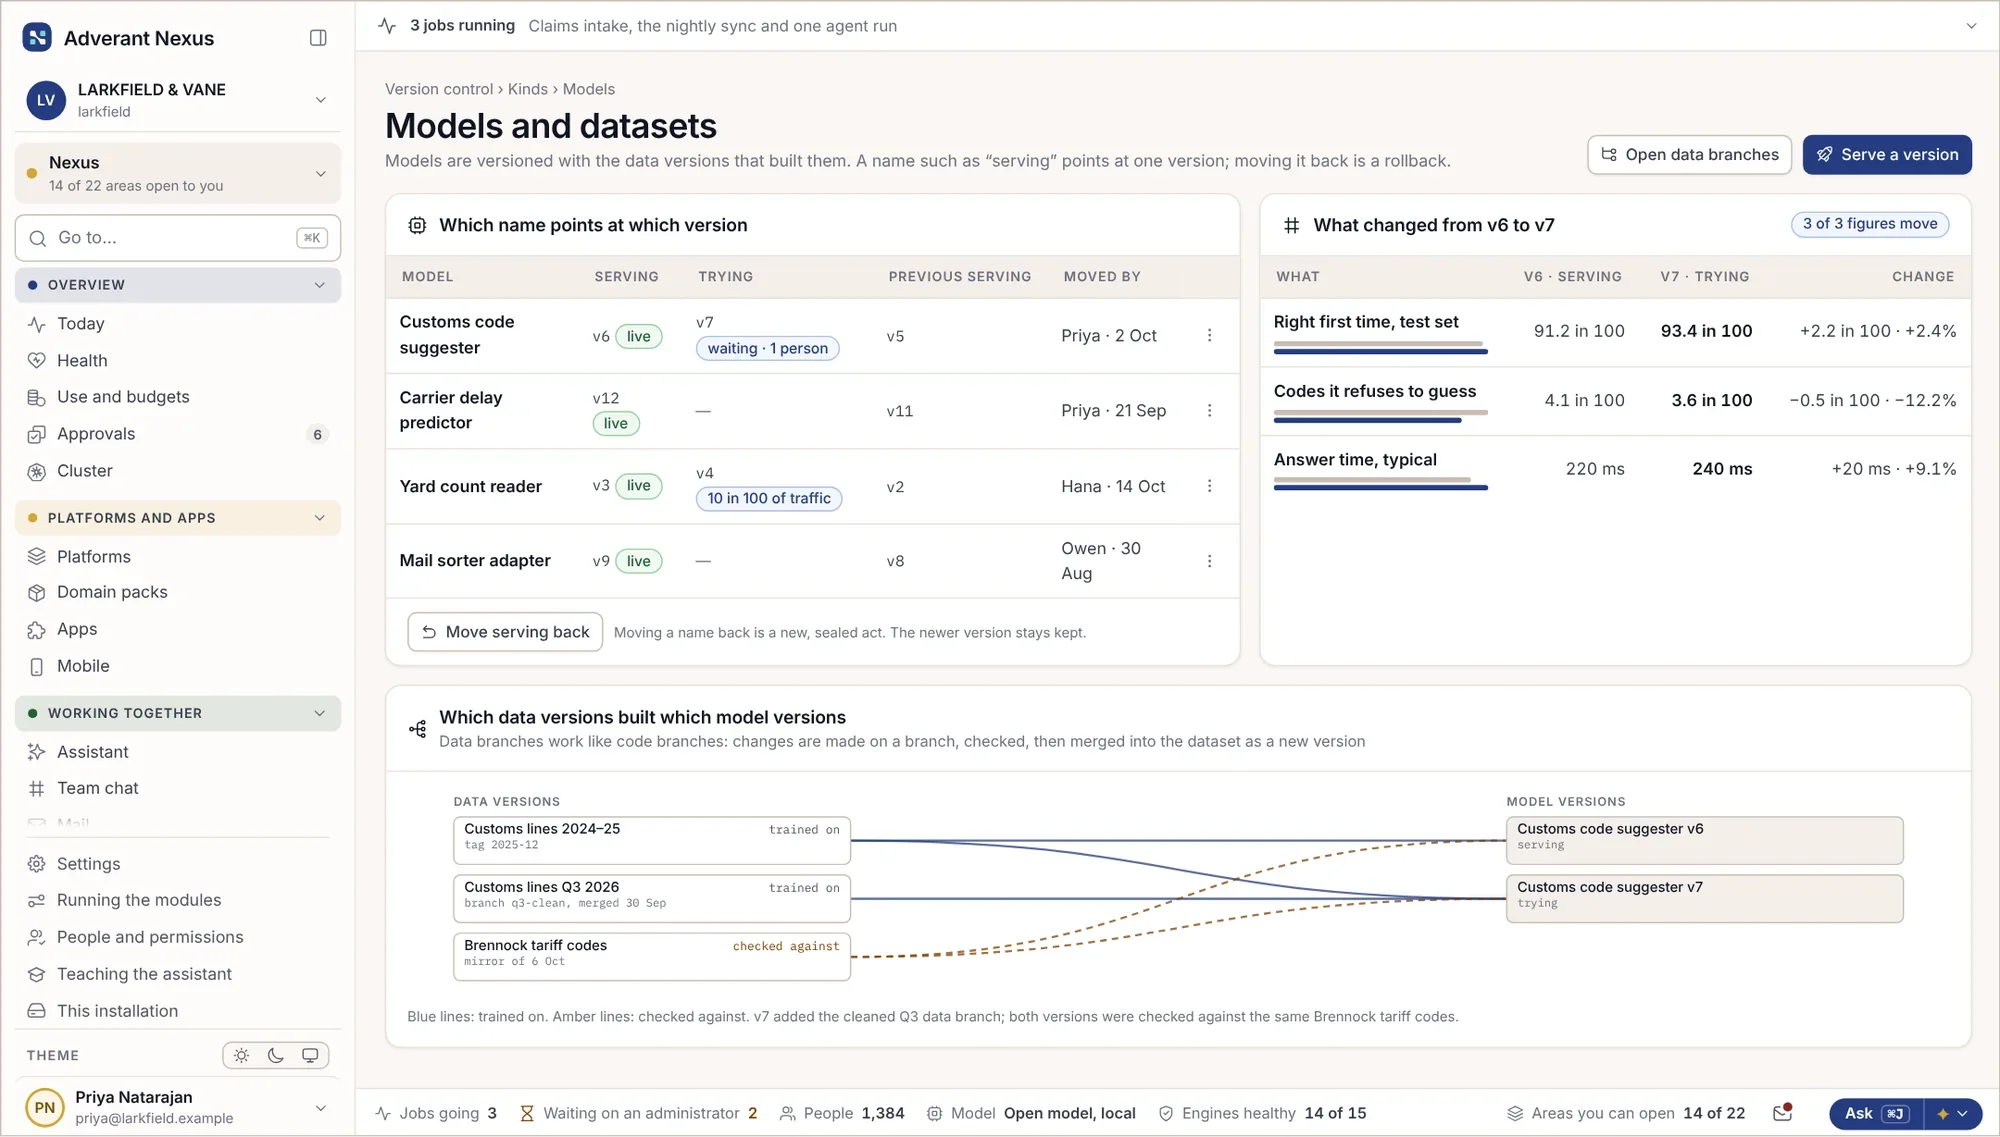This screenshot has width=2000, height=1137.
Task: Click Open data branches button
Action: 1689,155
